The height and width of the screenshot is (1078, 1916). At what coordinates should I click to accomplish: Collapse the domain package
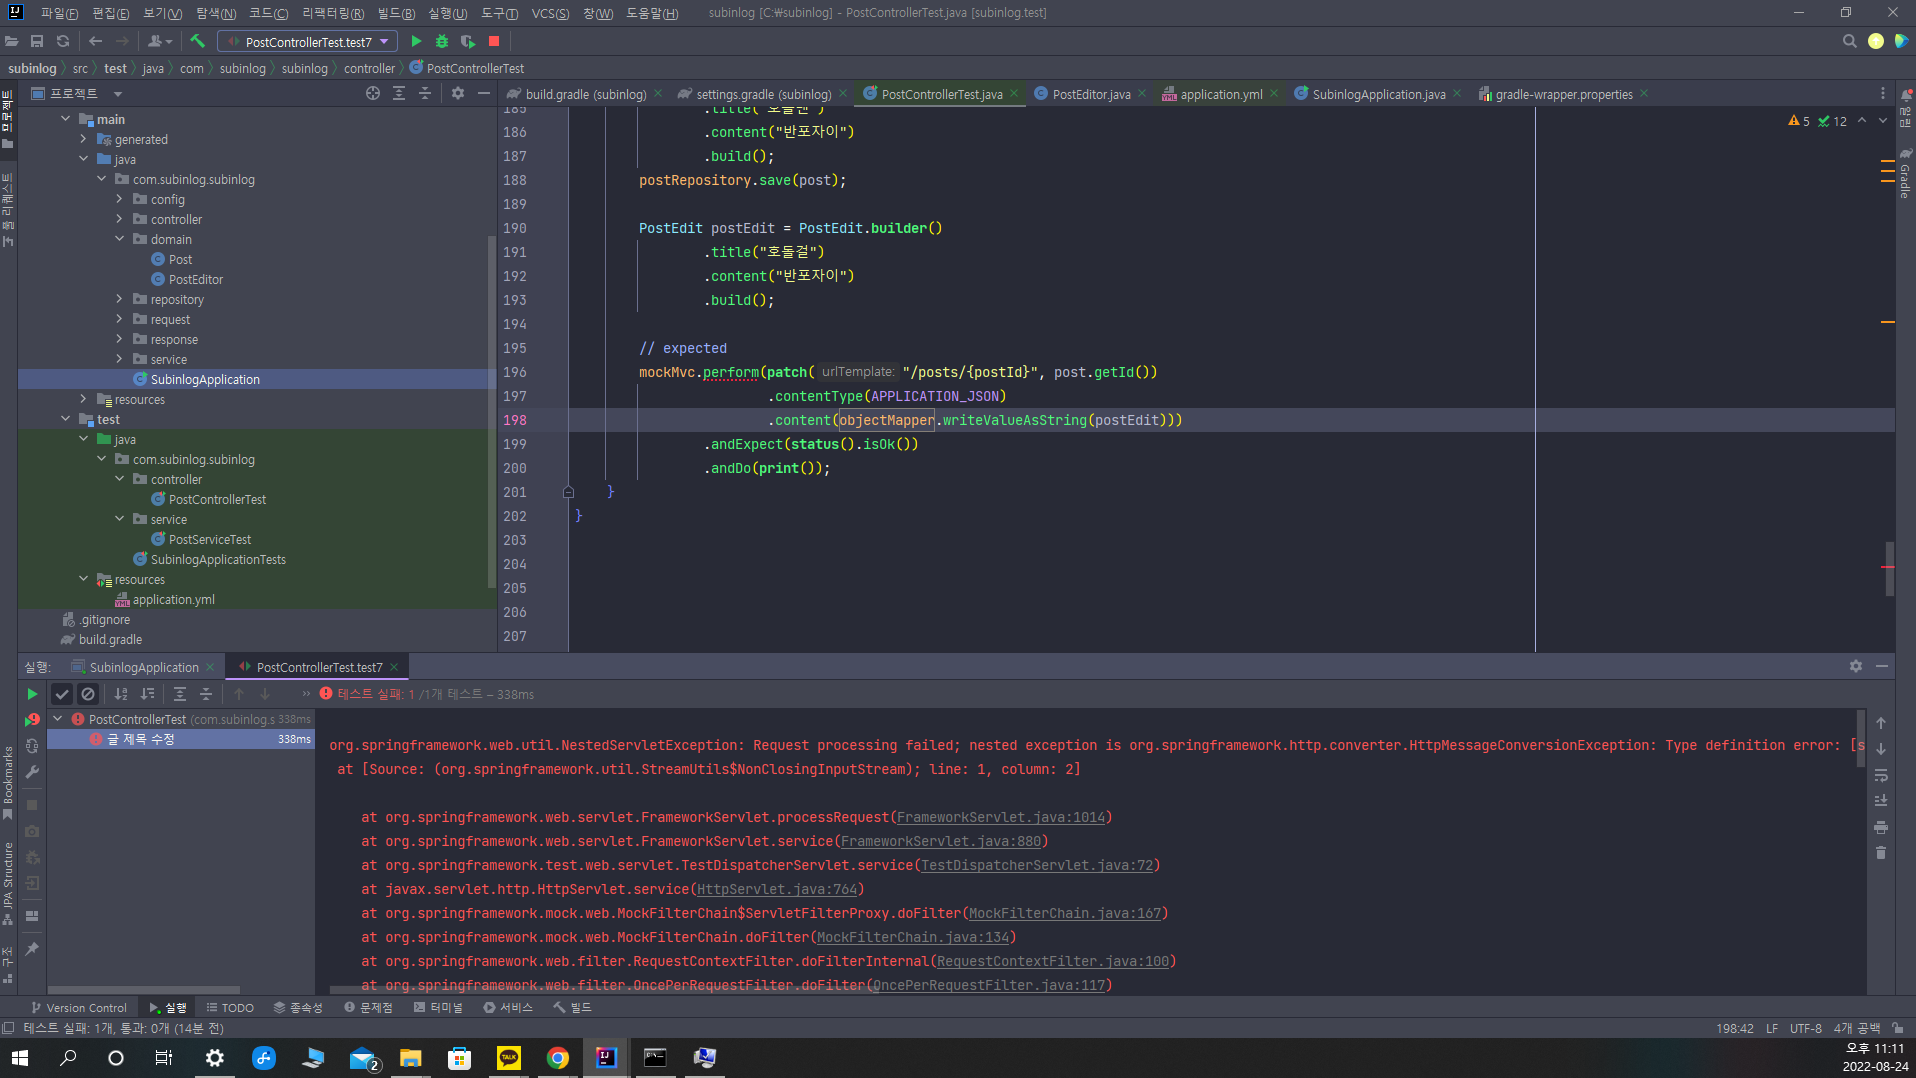click(120, 239)
